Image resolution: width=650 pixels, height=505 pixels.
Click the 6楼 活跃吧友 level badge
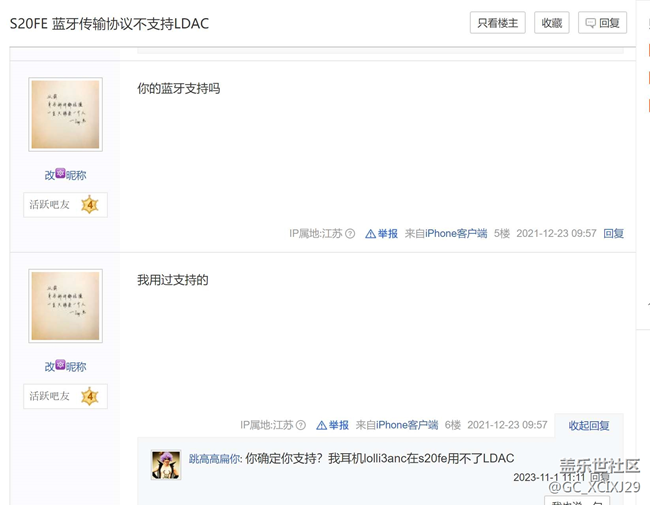click(65, 396)
